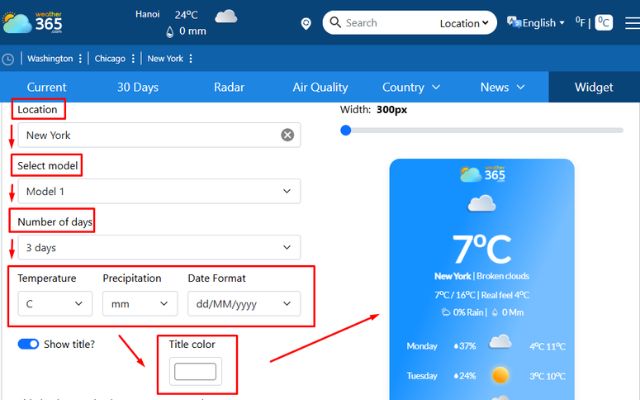Image resolution: width=640 pixels, height=400 pixels.
Task: Expand the News menu
Action: [502, 87]
